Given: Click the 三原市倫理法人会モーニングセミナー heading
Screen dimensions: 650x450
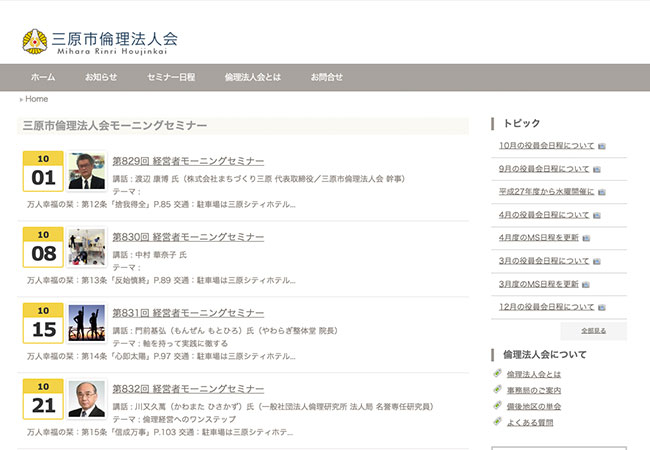Looking at the screenshot, I should click(x=115, y=126).
